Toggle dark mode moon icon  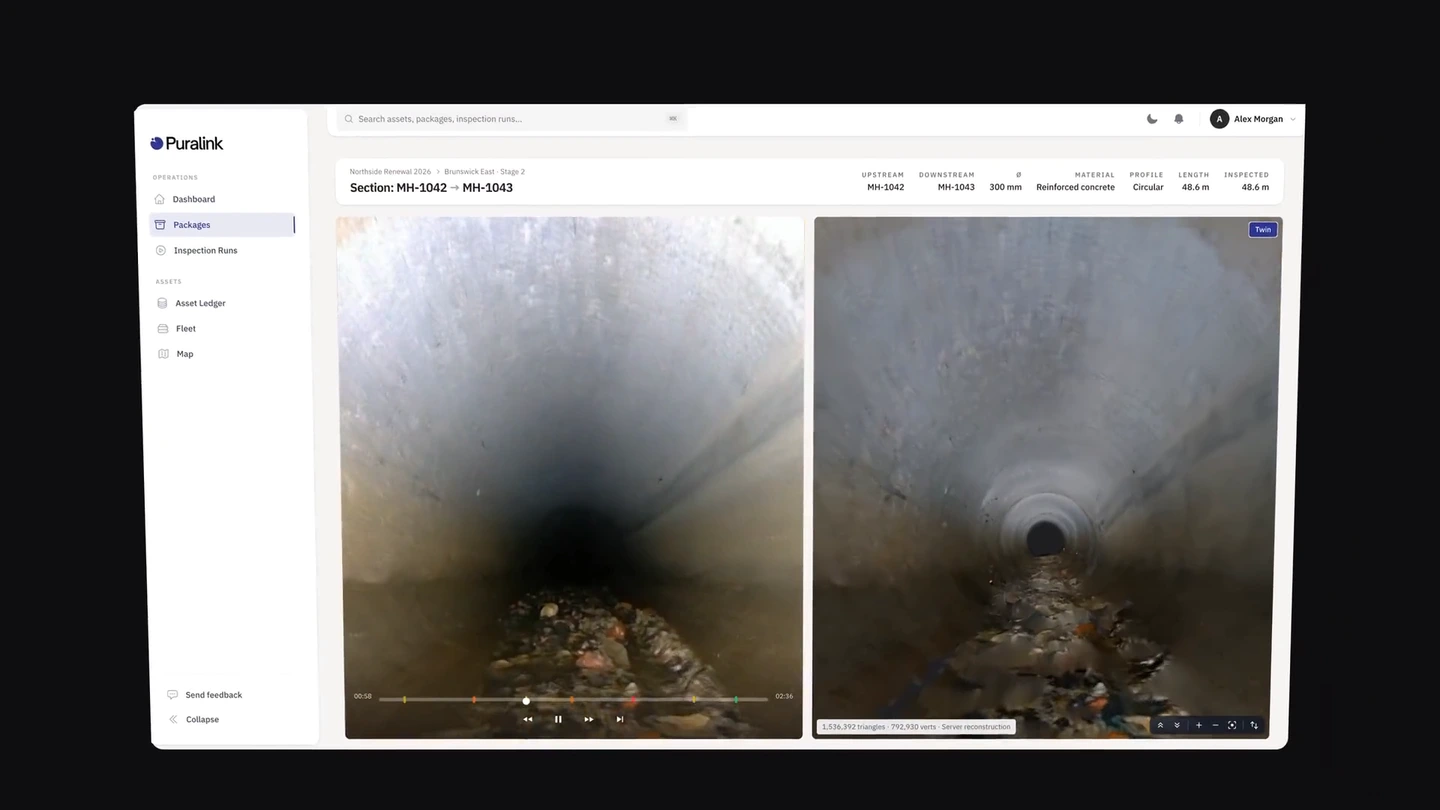[1152, 119]
